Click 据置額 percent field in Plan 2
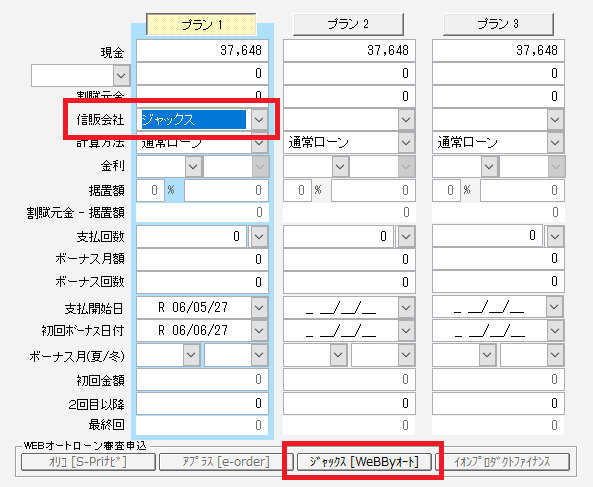Screen dimensions: 593x487 297,190
